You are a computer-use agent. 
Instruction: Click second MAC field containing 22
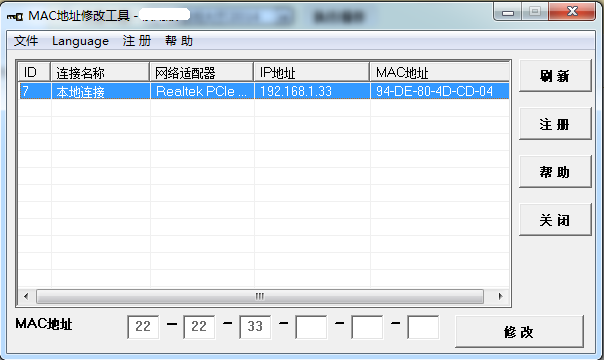[x=199, y=327]
